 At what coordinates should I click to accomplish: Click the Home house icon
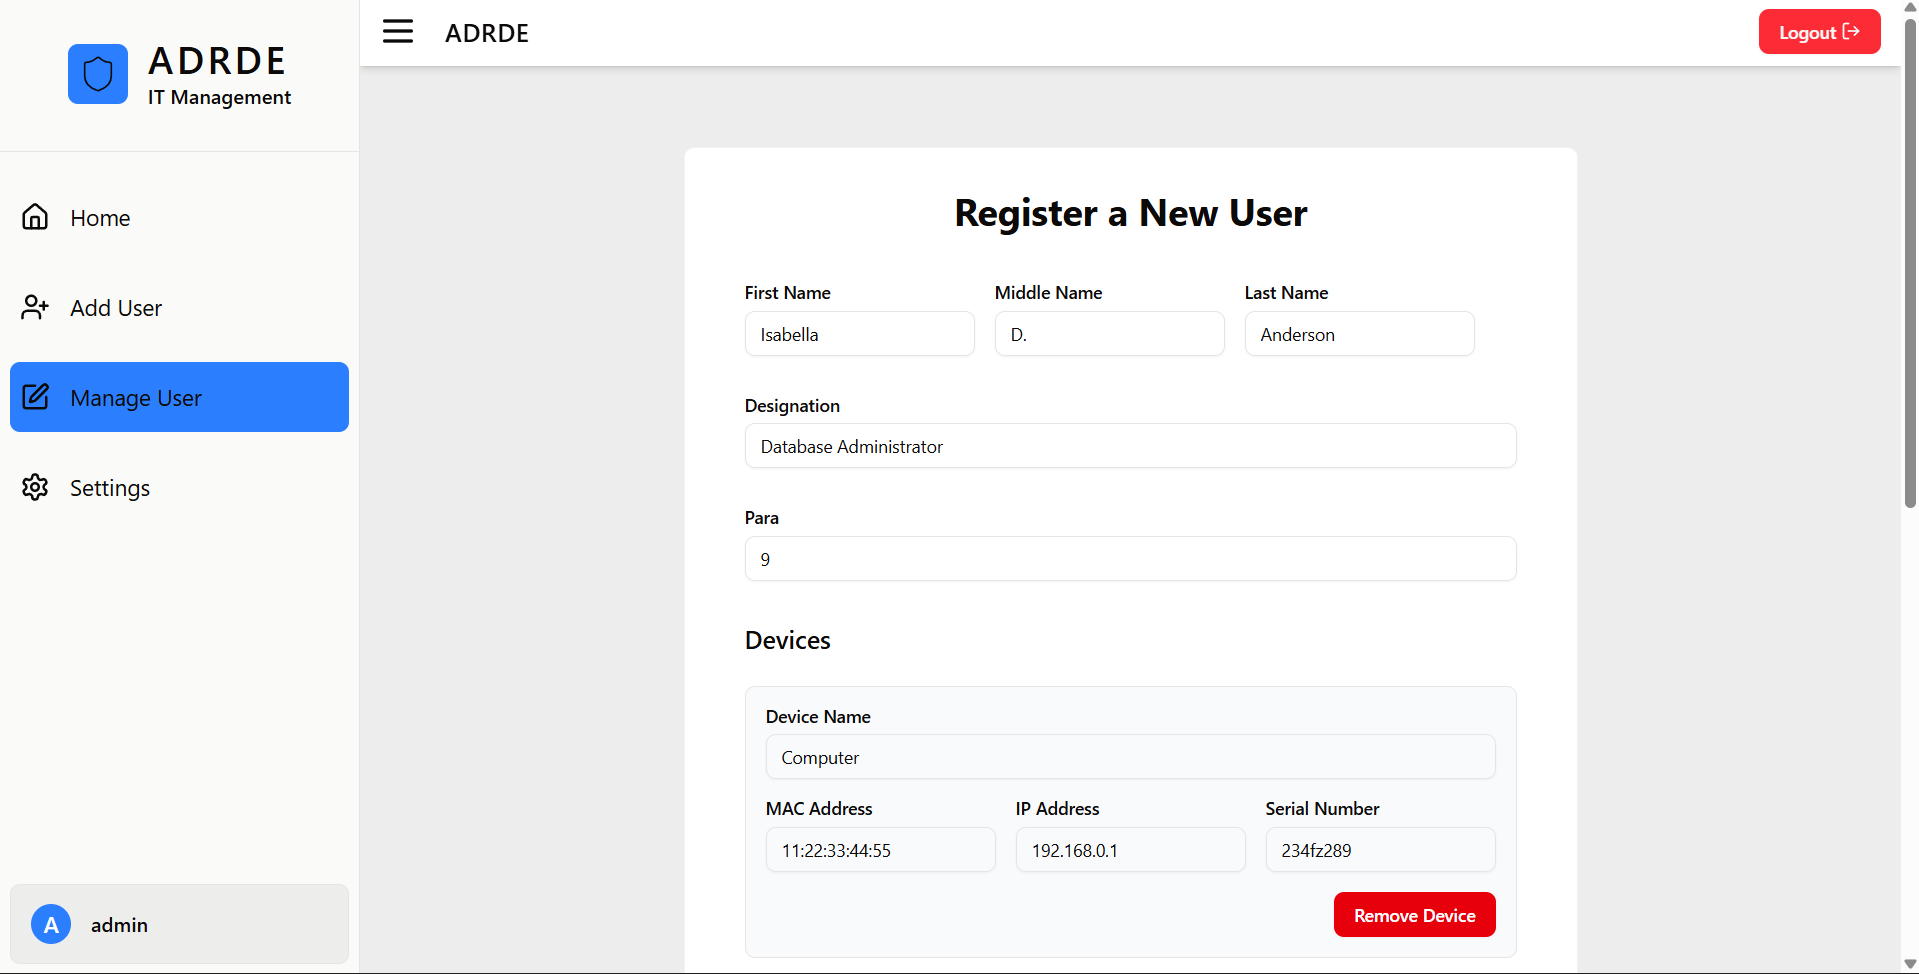pos(35,217)
